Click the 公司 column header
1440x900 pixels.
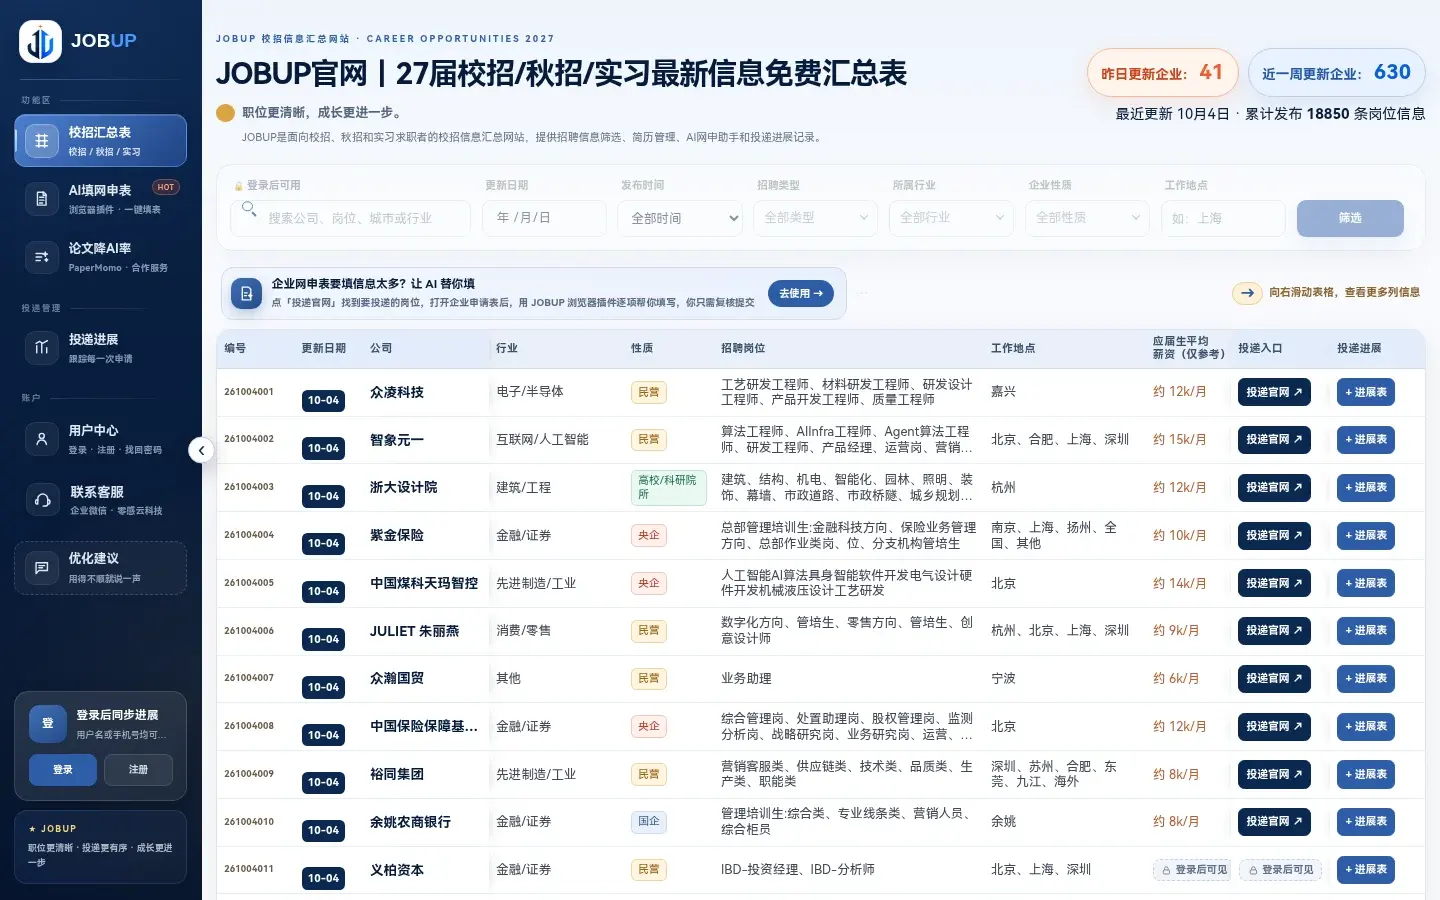(x=381, y=348)
